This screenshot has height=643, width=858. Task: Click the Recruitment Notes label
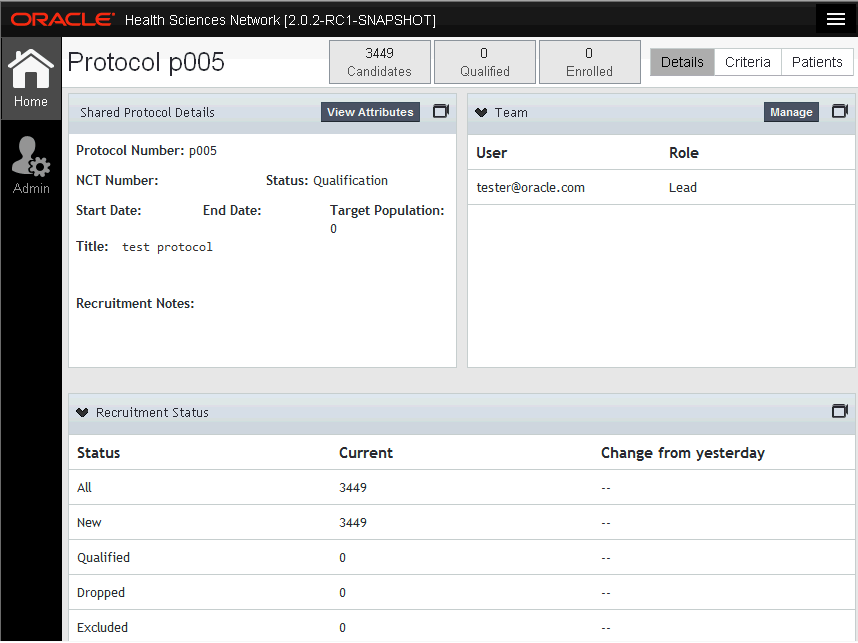point(135,303)
